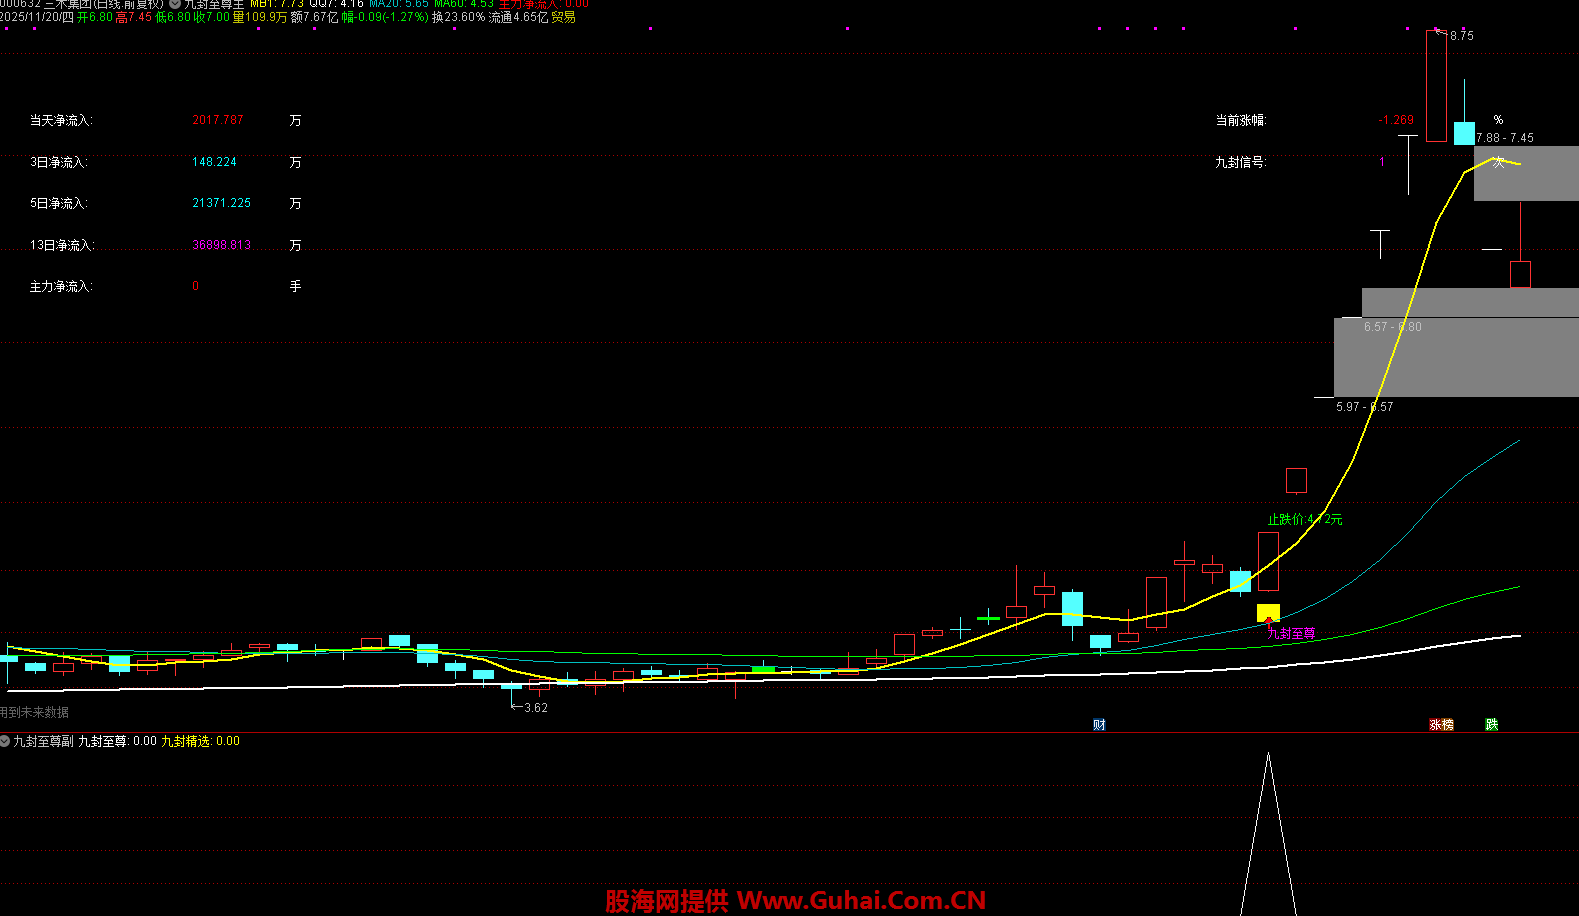Click the 贸易 sector label
1579x916 pixels.
pos(563,17)
